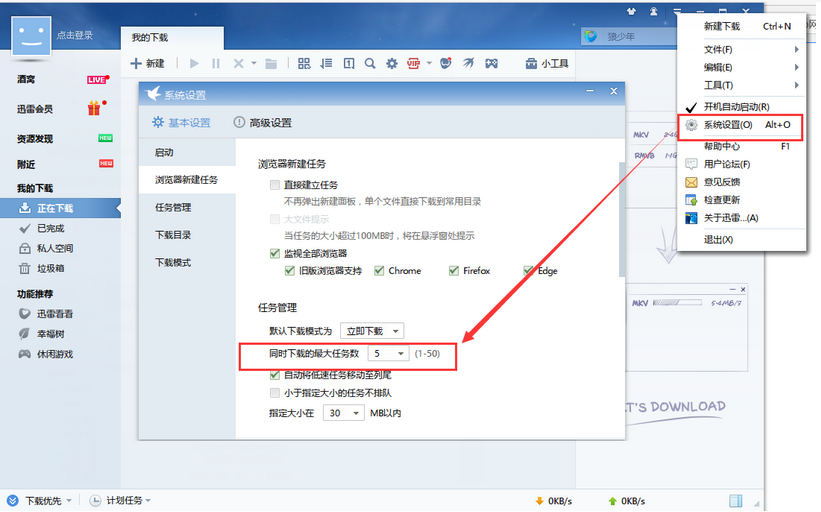821x512 pixels.
Task: Open the search magnifier icon
Action: 370,63
